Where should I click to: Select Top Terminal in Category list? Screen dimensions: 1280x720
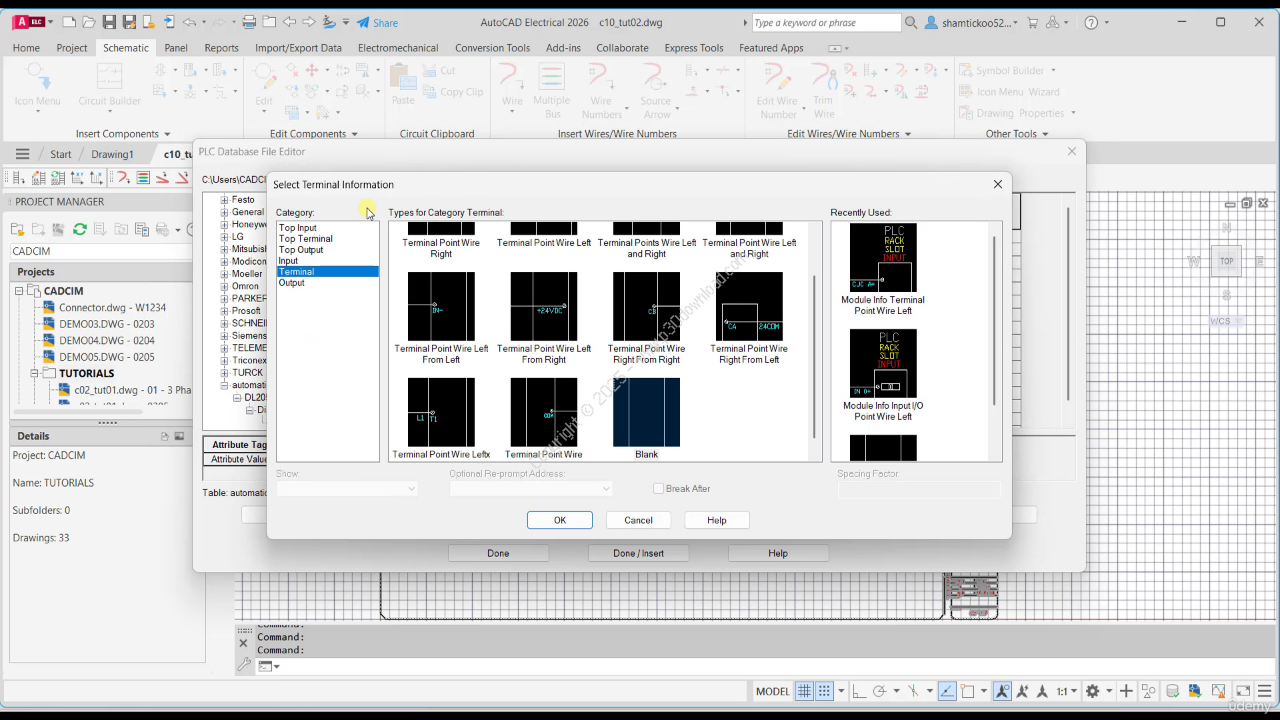click(306, 239)
